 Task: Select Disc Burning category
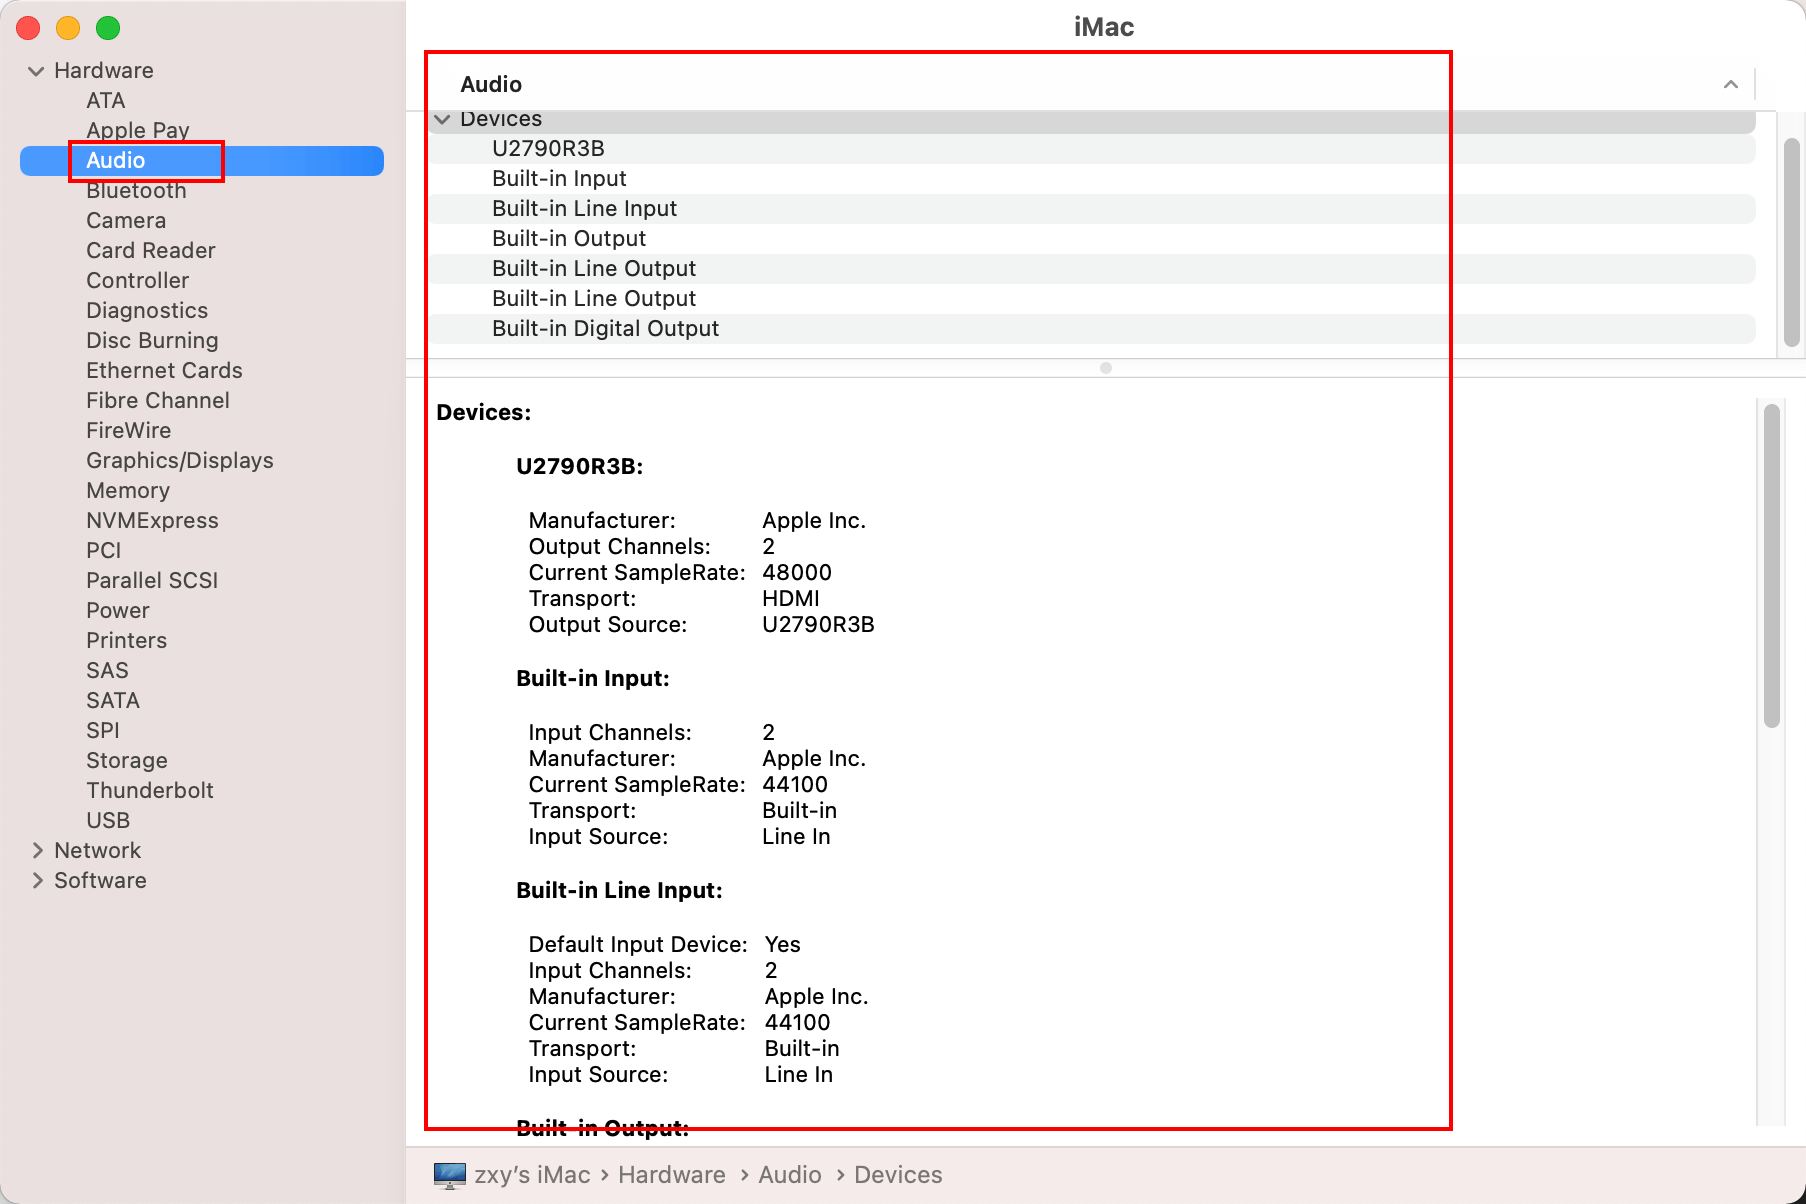point(152,341)
